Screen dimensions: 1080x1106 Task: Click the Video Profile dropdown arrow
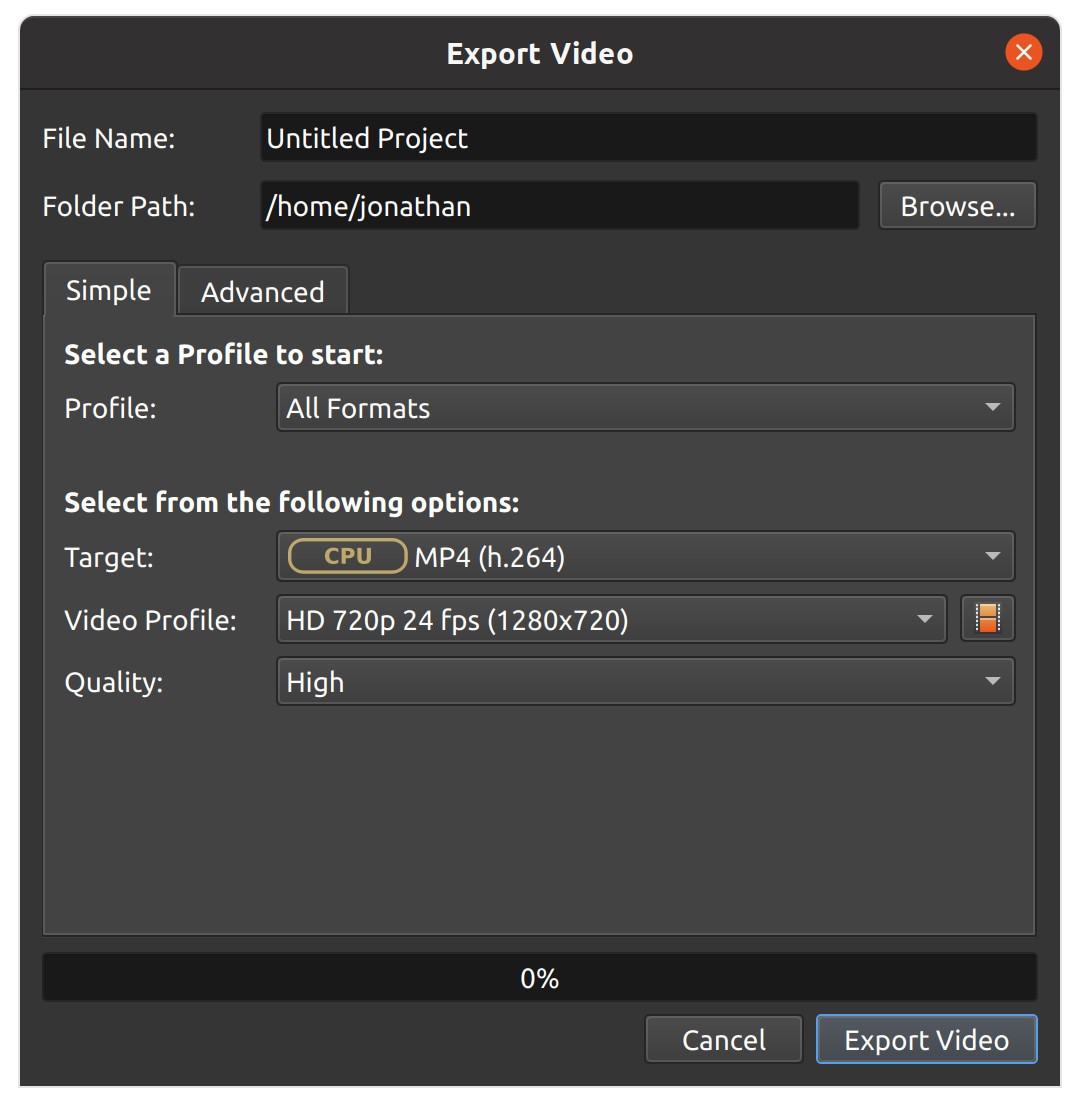point(925,619)
